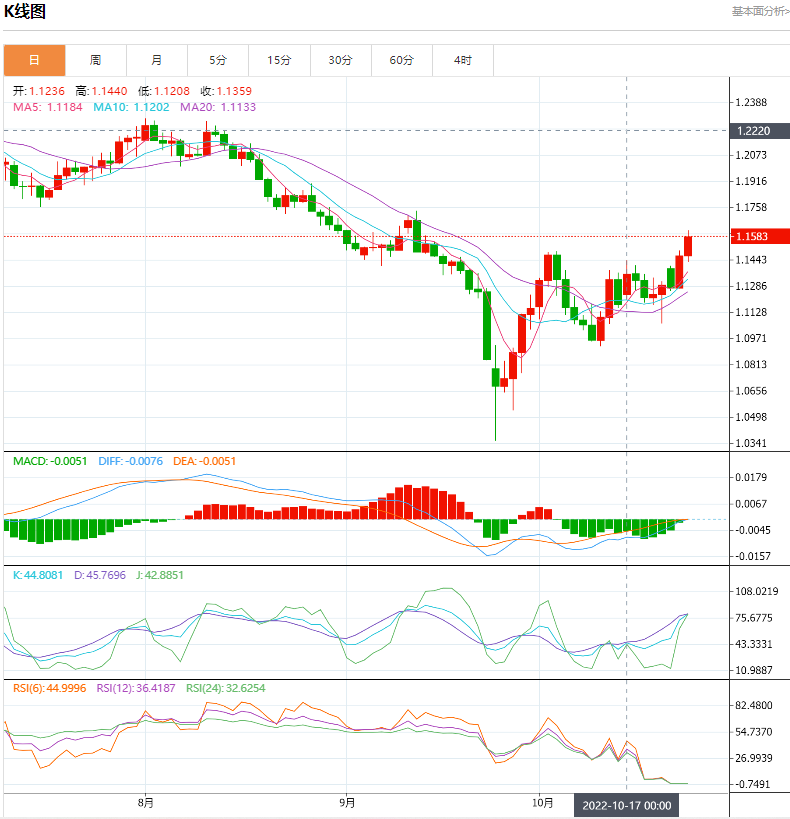Click the K线图 heading

[25, 11]
